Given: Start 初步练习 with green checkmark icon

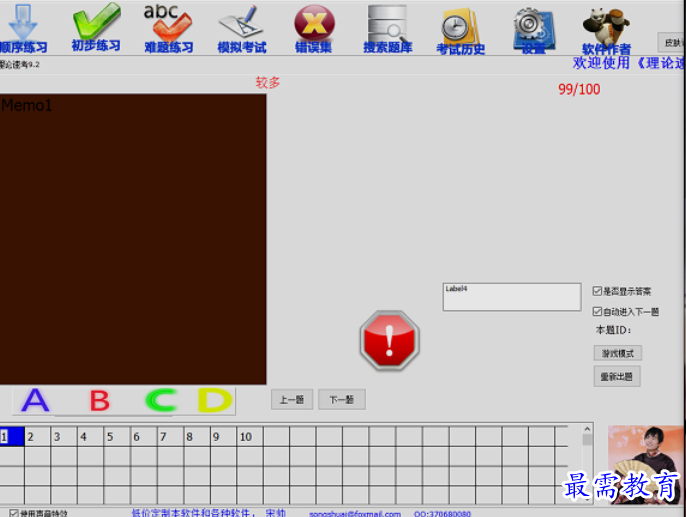Looking at the screenshot, I should [96, 27].
